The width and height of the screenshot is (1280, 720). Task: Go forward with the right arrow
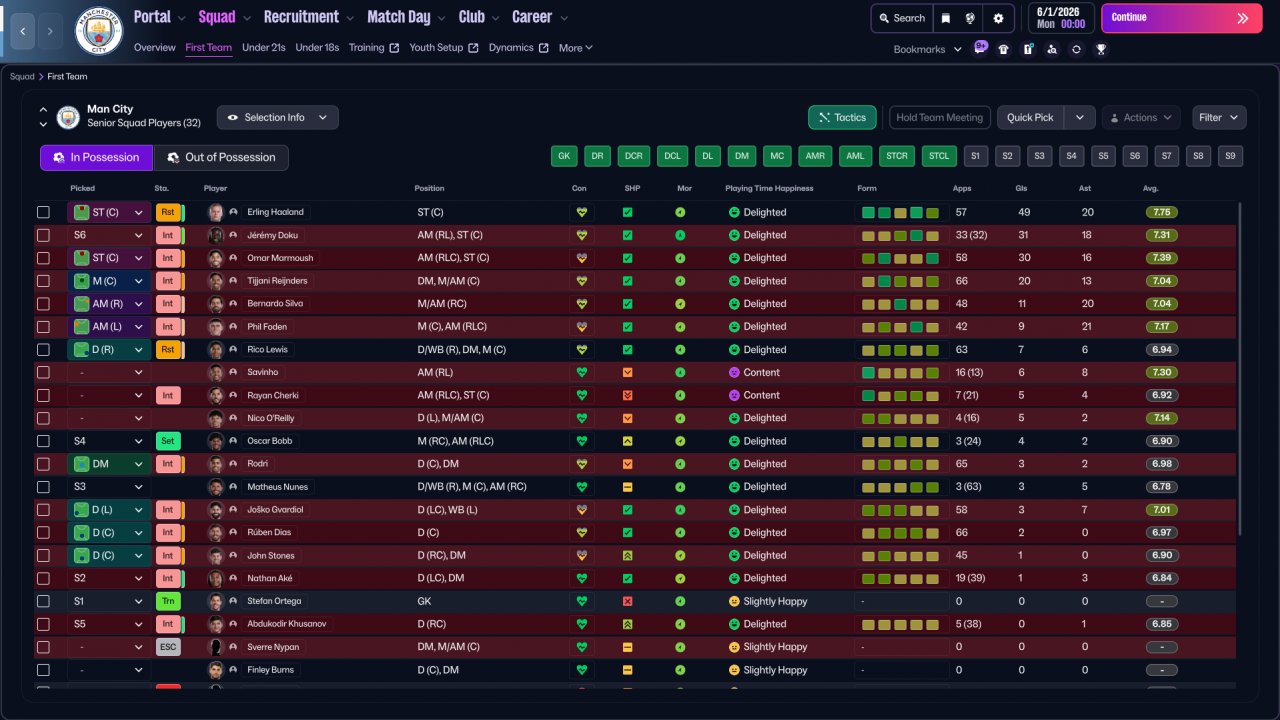[x=50, y=31]
